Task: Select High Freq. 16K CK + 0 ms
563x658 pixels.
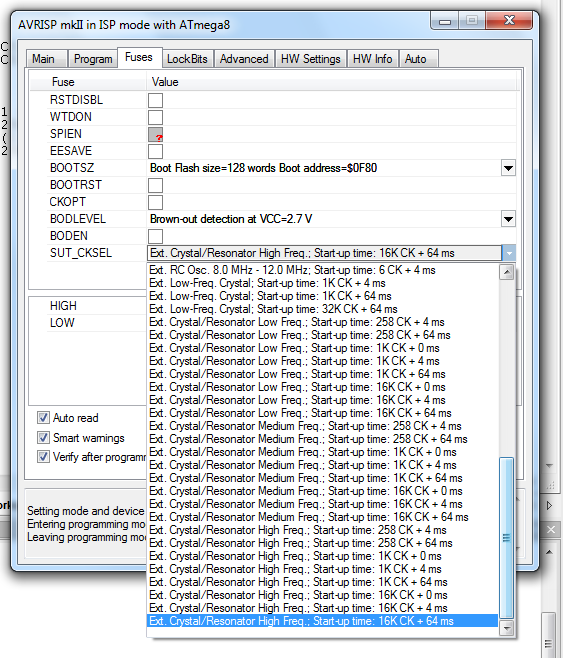Action: coord(323,595)
